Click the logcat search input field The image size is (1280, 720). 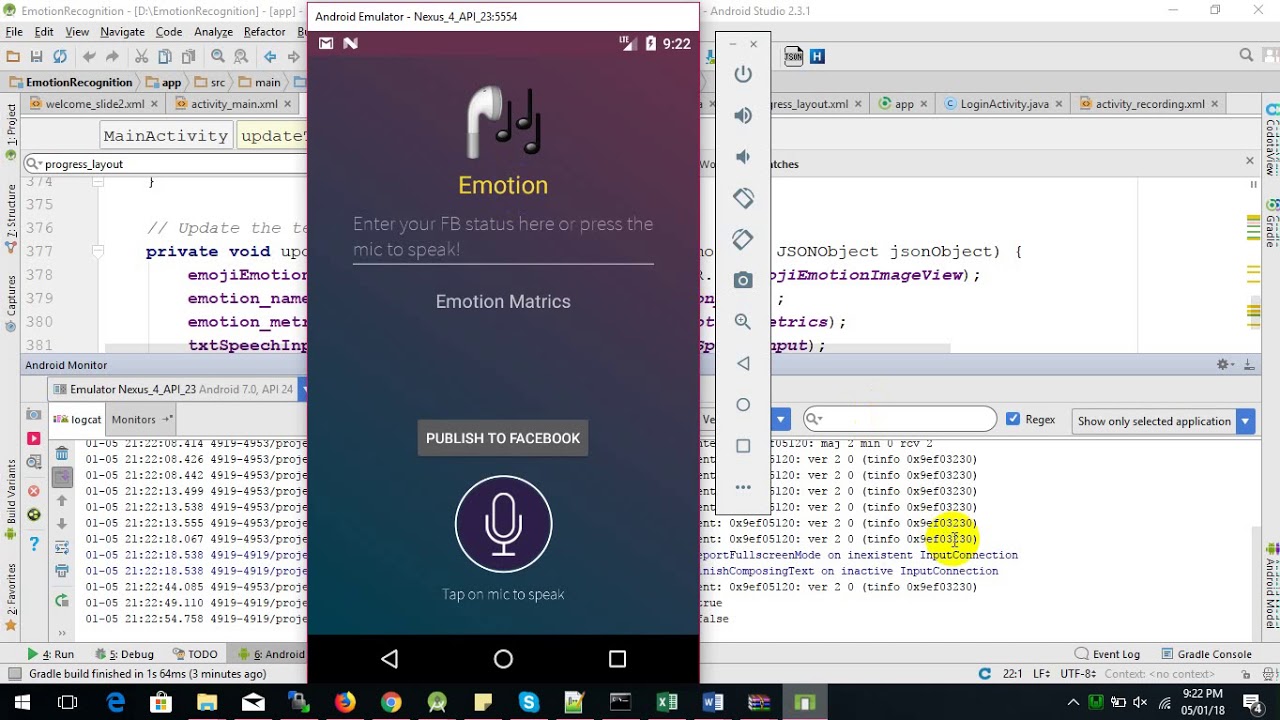[x=900, y=419]
